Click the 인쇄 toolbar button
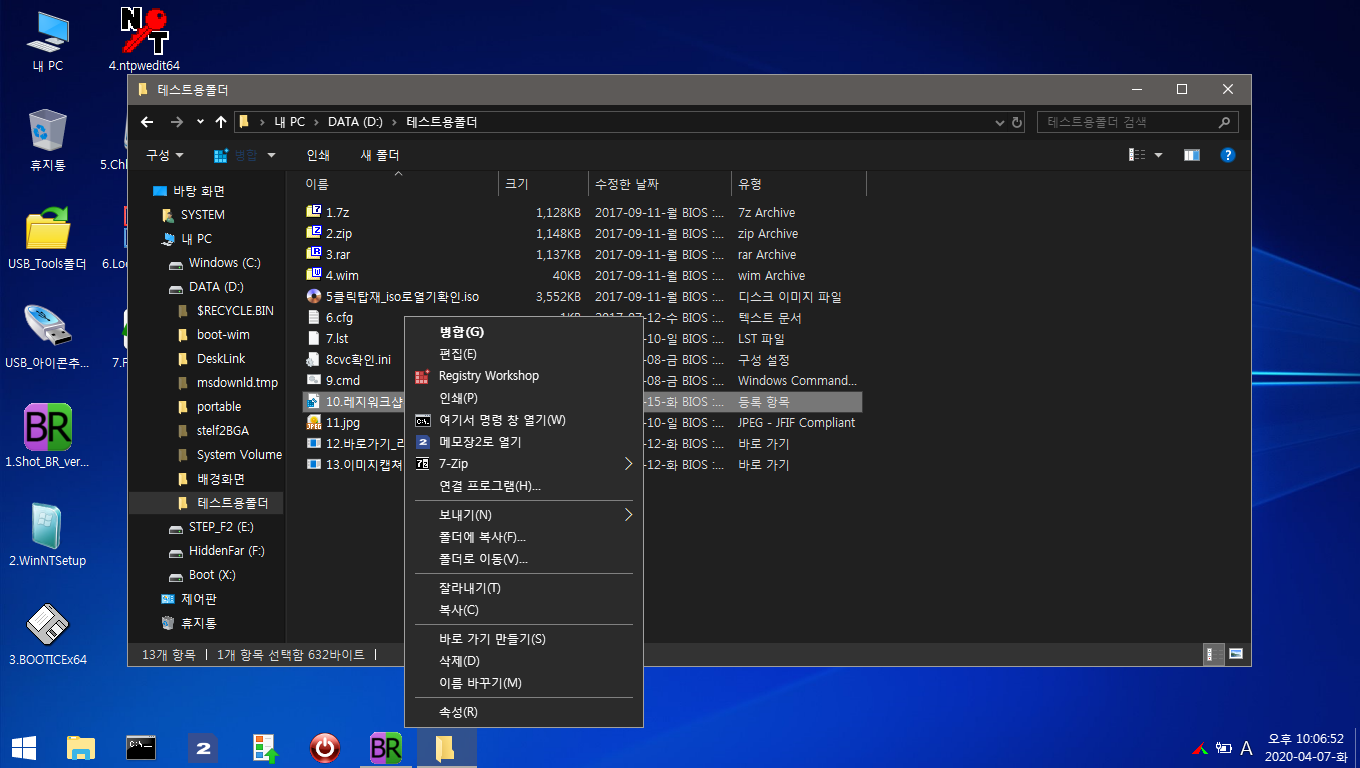Viewport: 1360px width, 768px height. point(318,155)
